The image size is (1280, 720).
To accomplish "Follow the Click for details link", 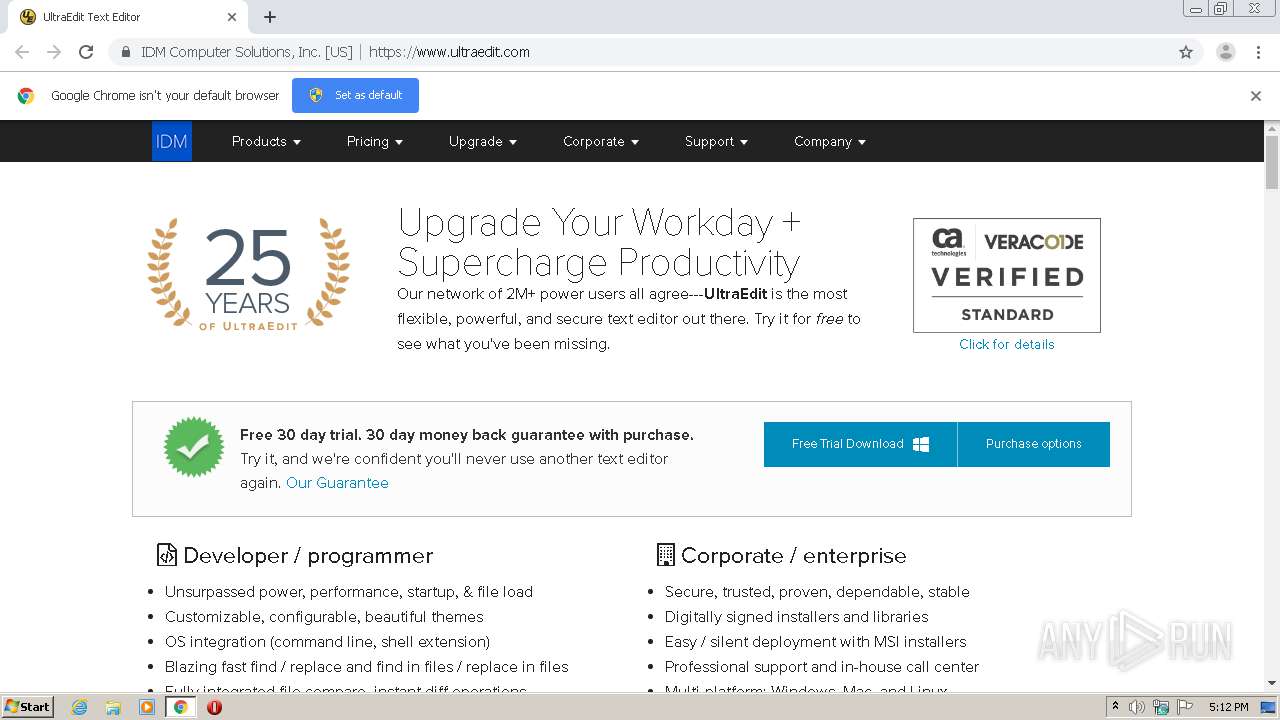I will [x=1006, y=344].
